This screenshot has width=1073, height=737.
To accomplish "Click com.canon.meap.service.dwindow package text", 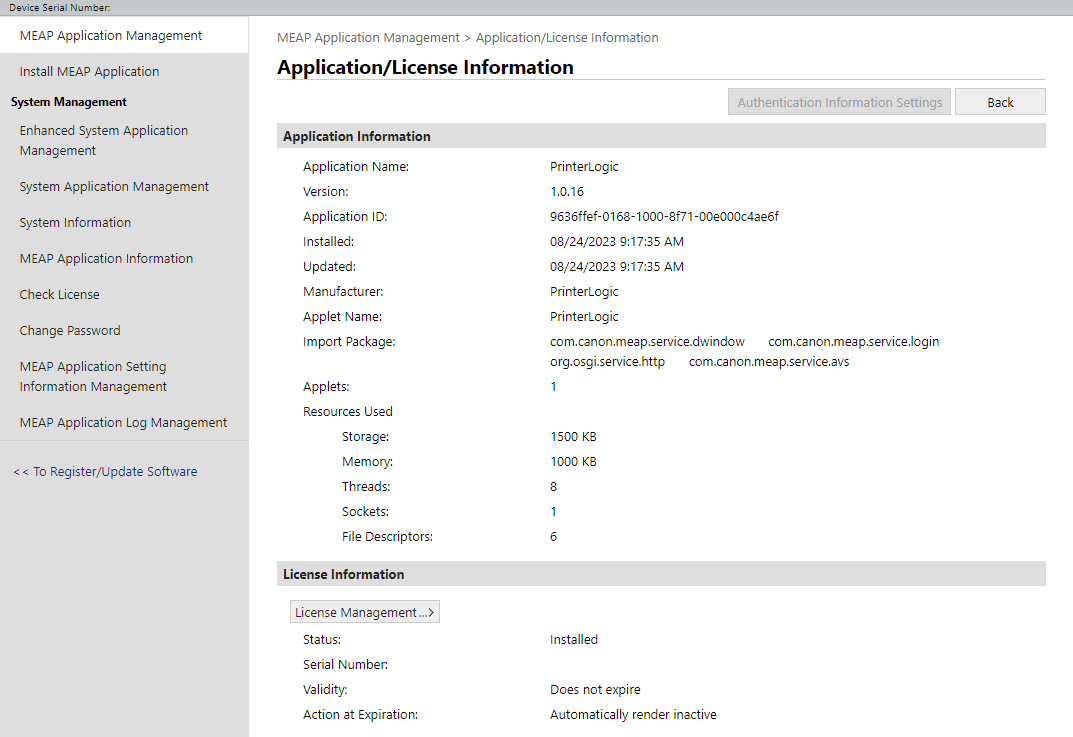I will click(x=647, y=341).
